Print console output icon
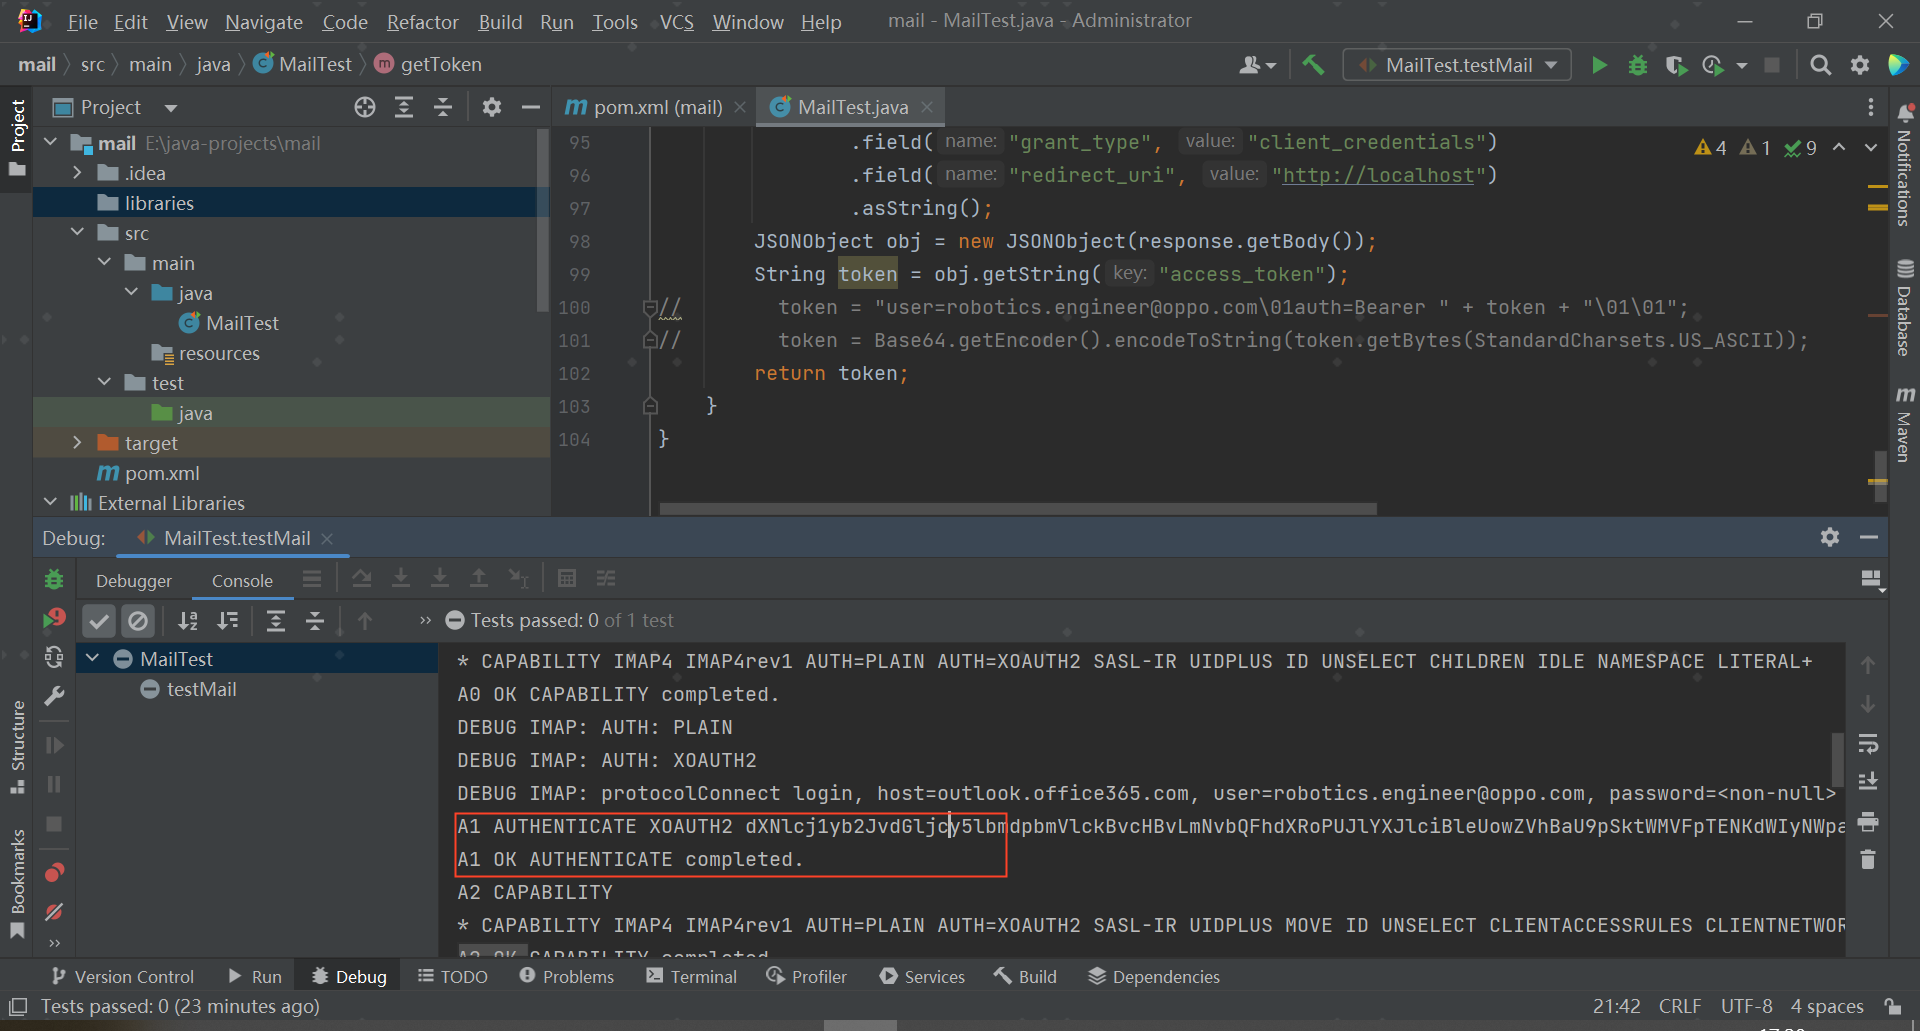1931x1031 pixels. (x=1868, y=822)
